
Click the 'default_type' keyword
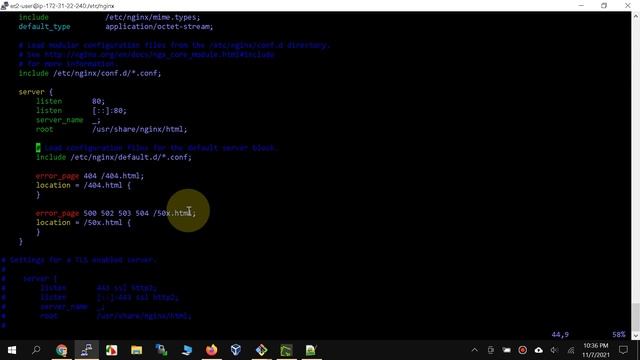click(x=44, y=27)
